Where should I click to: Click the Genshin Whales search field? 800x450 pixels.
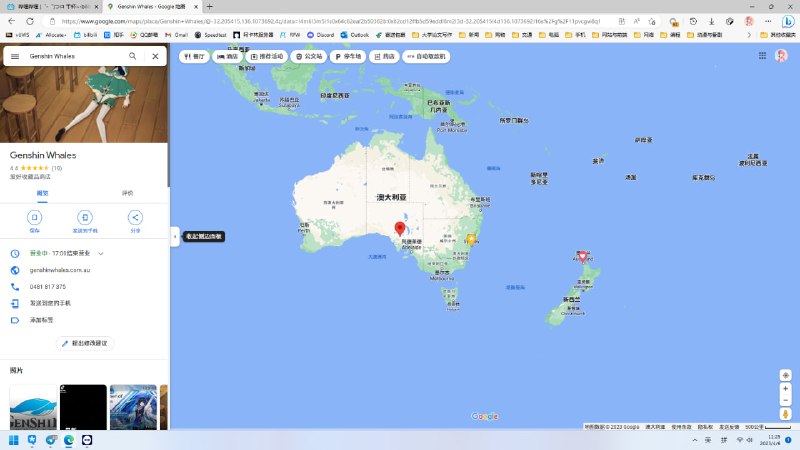click(74, 56)
